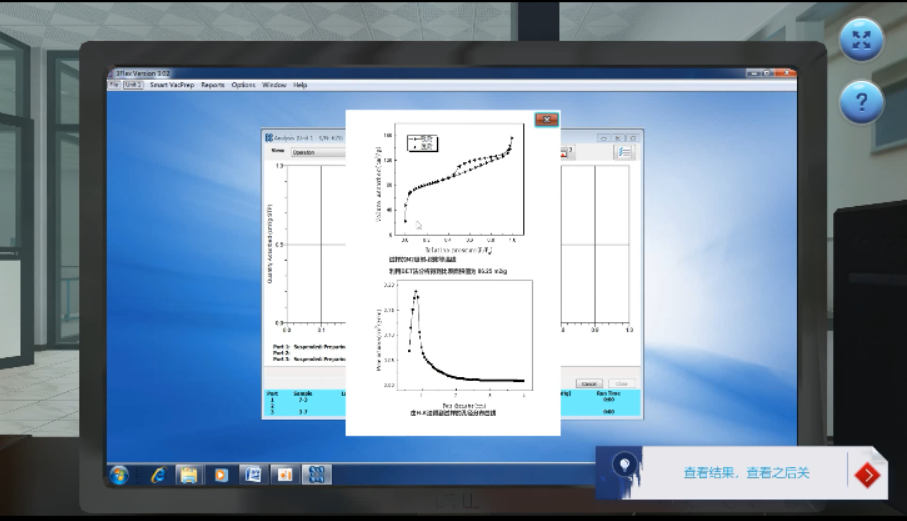Close the results graph popup

coord(546,120)
